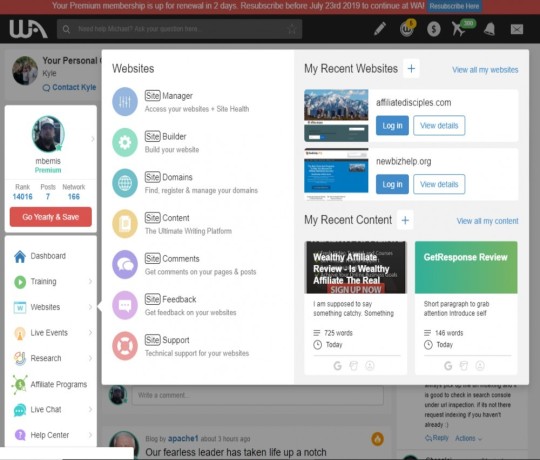Image resolution: width=540 pixels, height=460 pixels.
Task: Add new content with plus button
Action: click(x=405, y=220)
